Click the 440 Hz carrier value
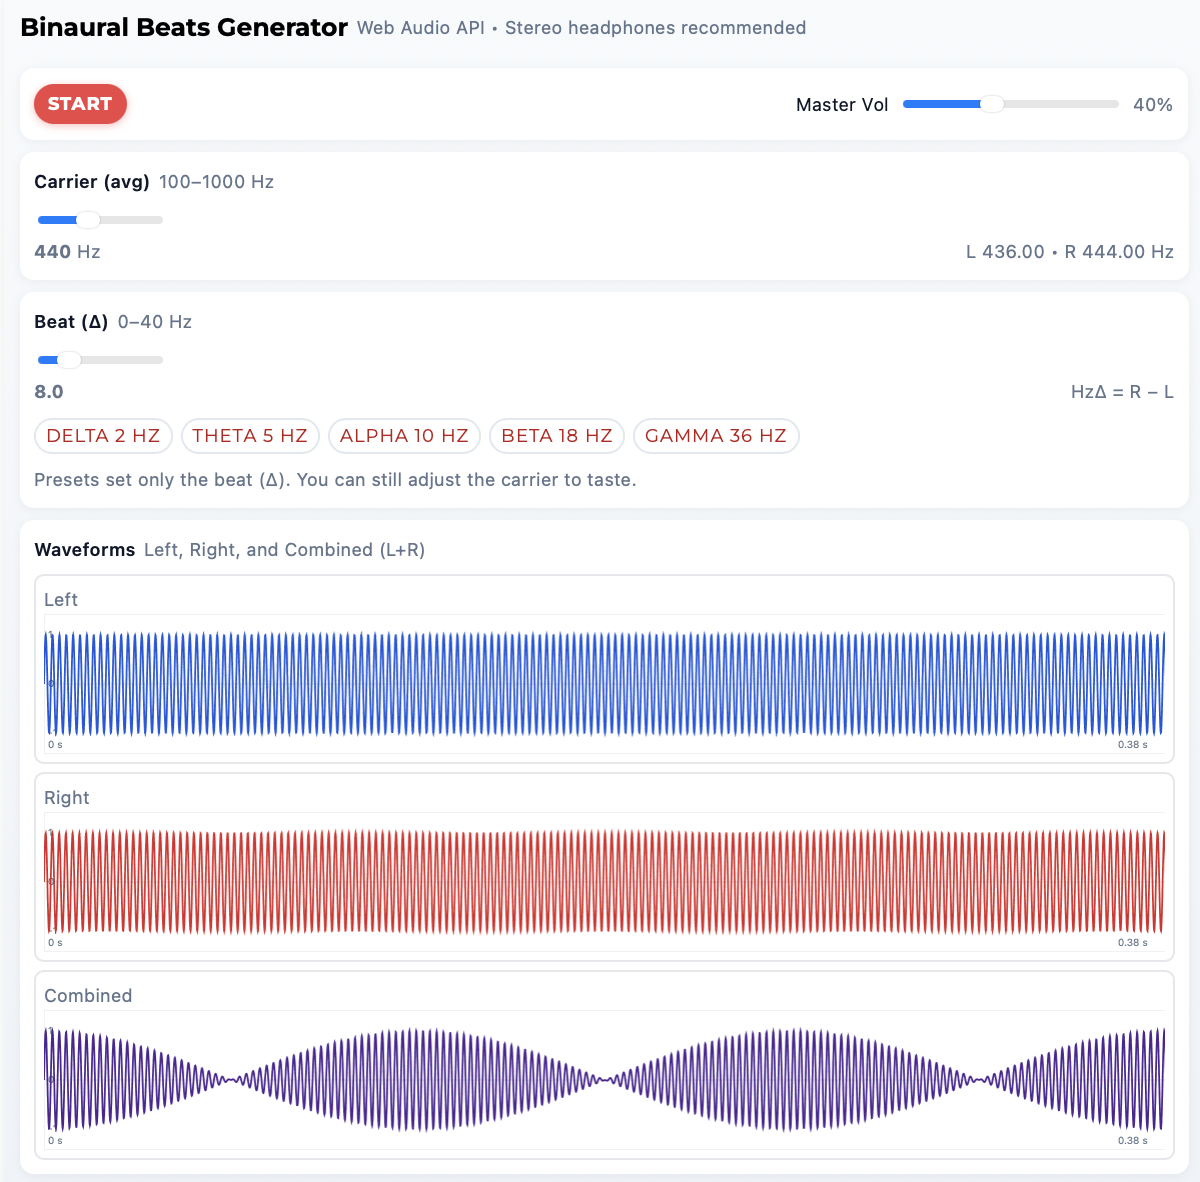This screenshot has width=1200, height=1182. (x=67, y=252)
